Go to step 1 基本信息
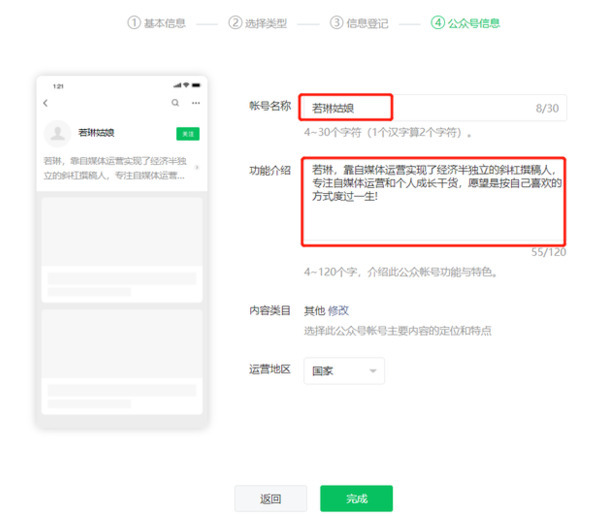This screenshot has height=518, width=612. pos(157,23)
